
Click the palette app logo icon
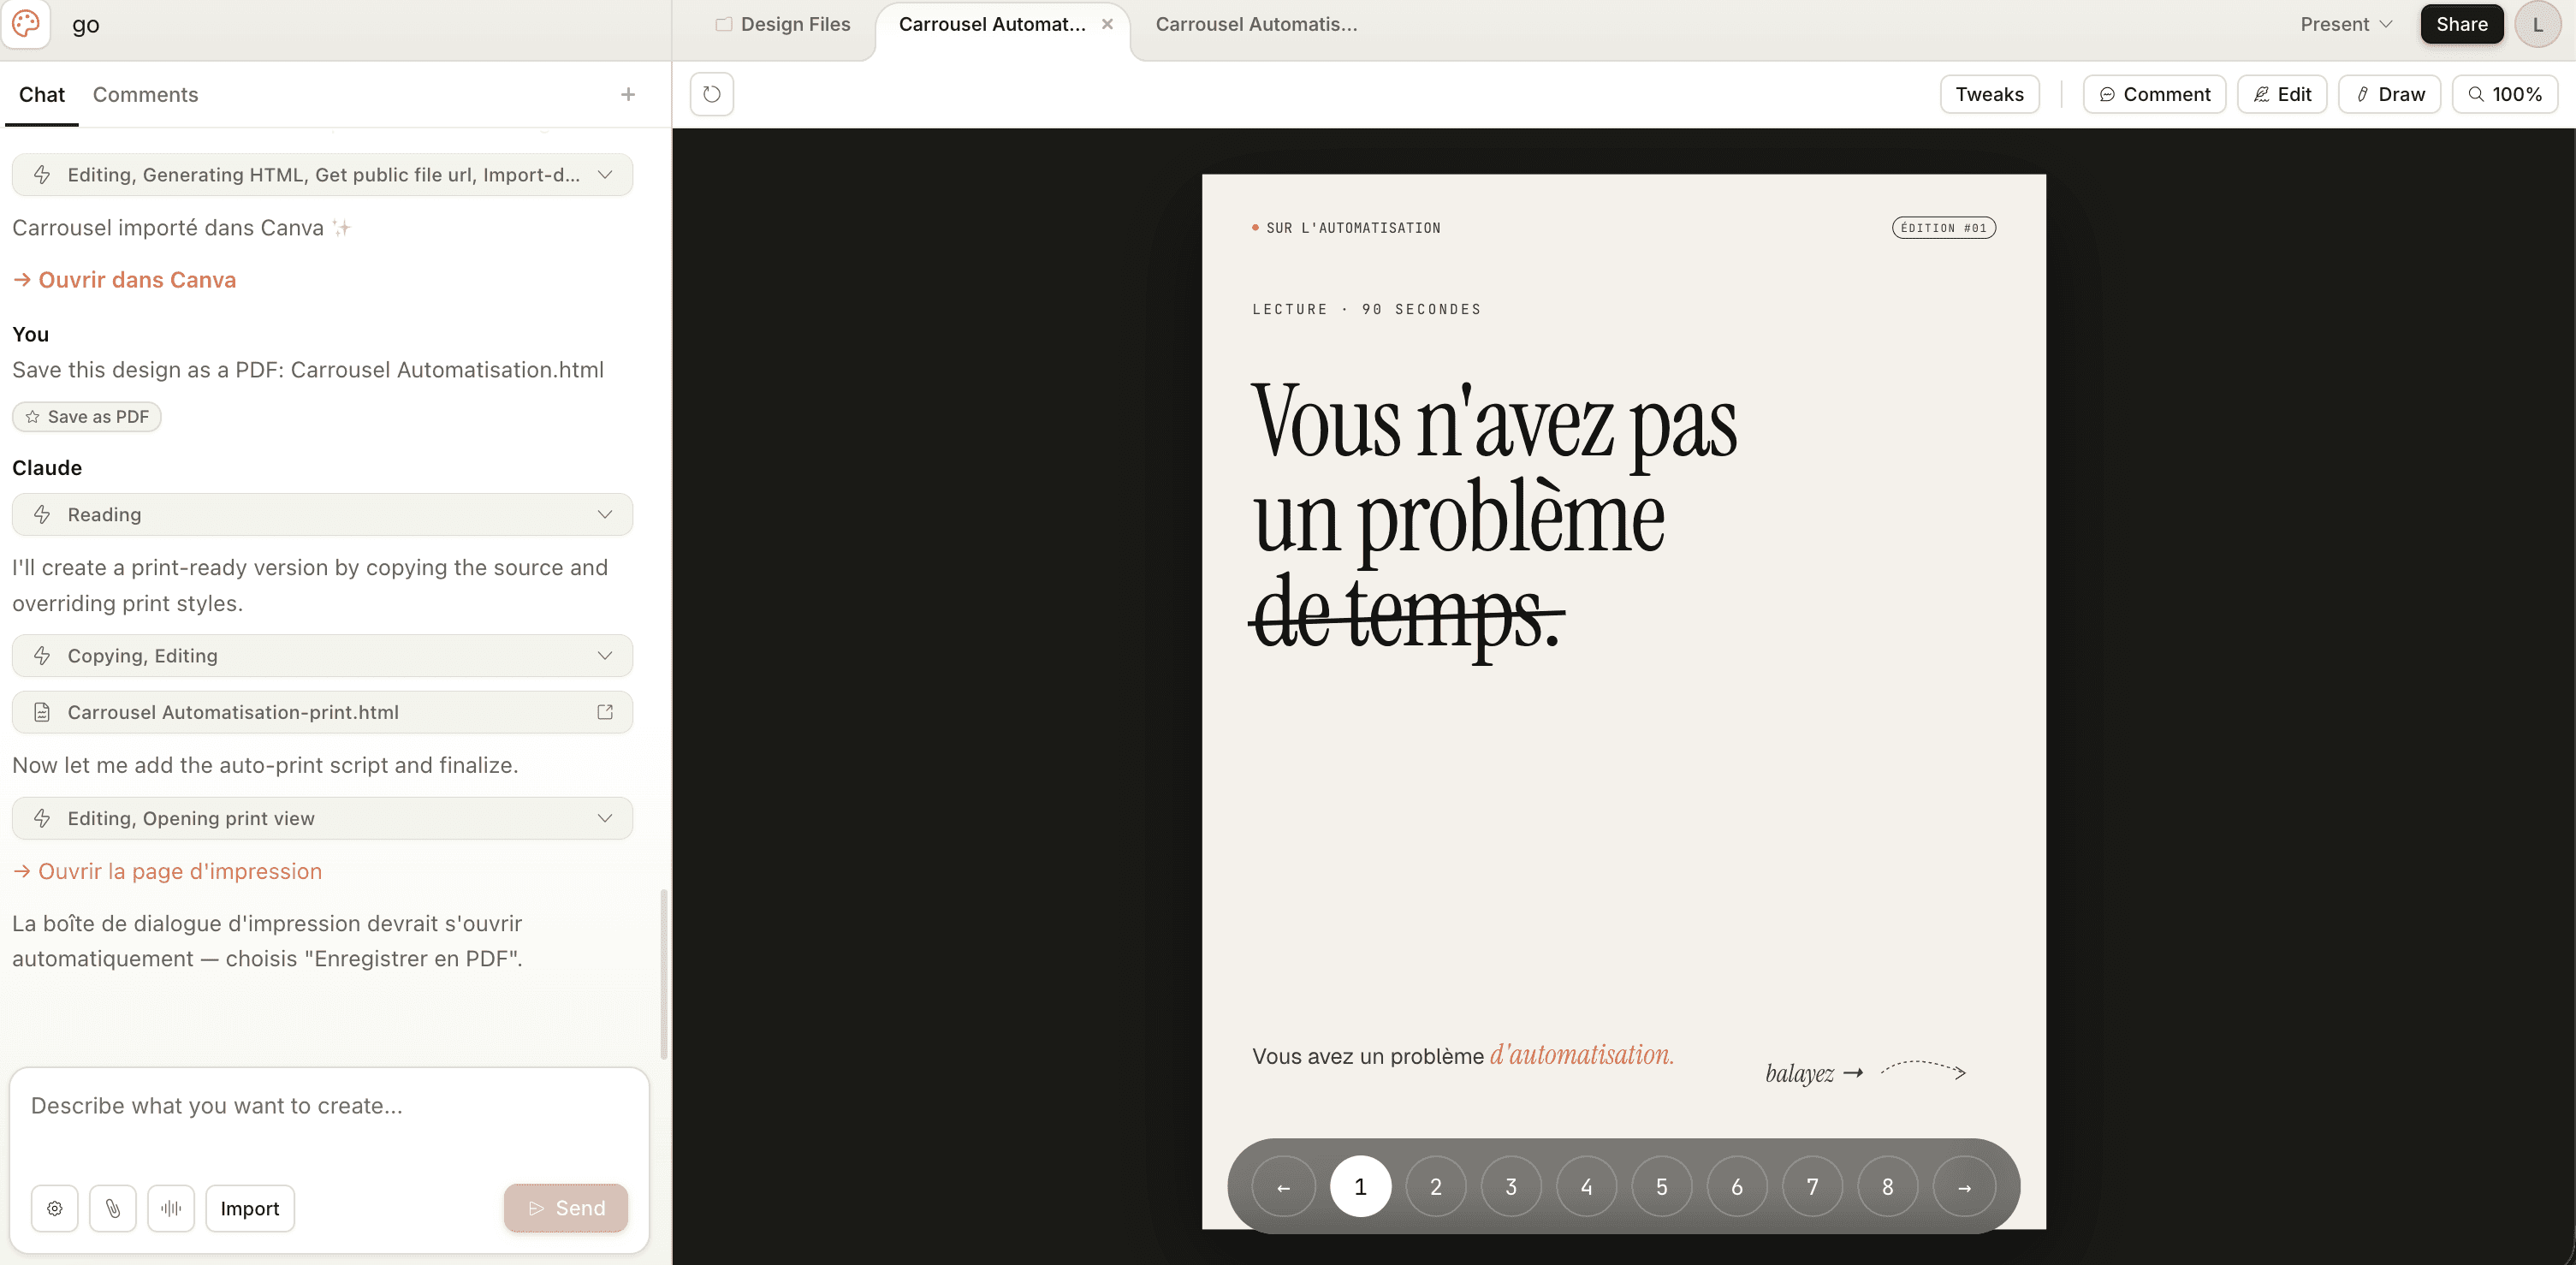coord(26,24)
